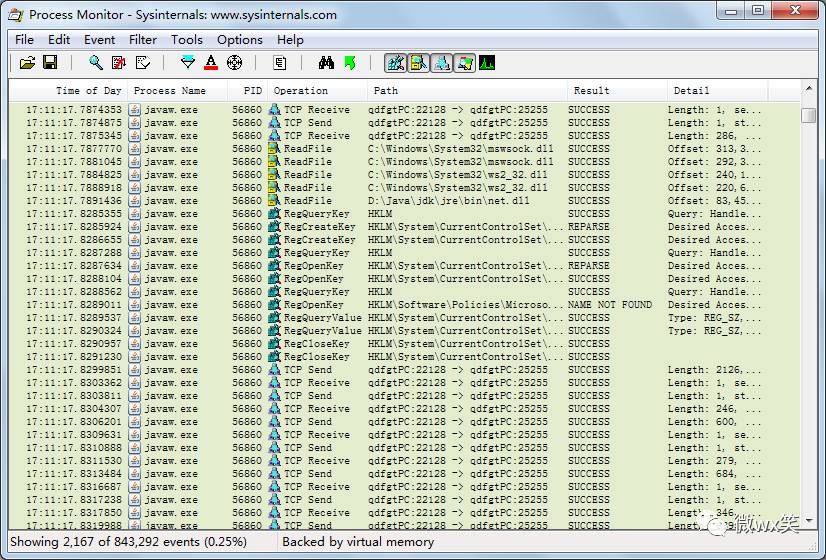Open the Highlight icon with red underline

point(211,63)
